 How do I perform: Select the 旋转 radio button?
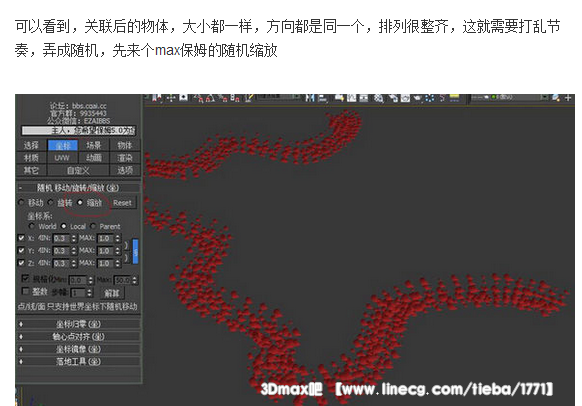point(51,202)
